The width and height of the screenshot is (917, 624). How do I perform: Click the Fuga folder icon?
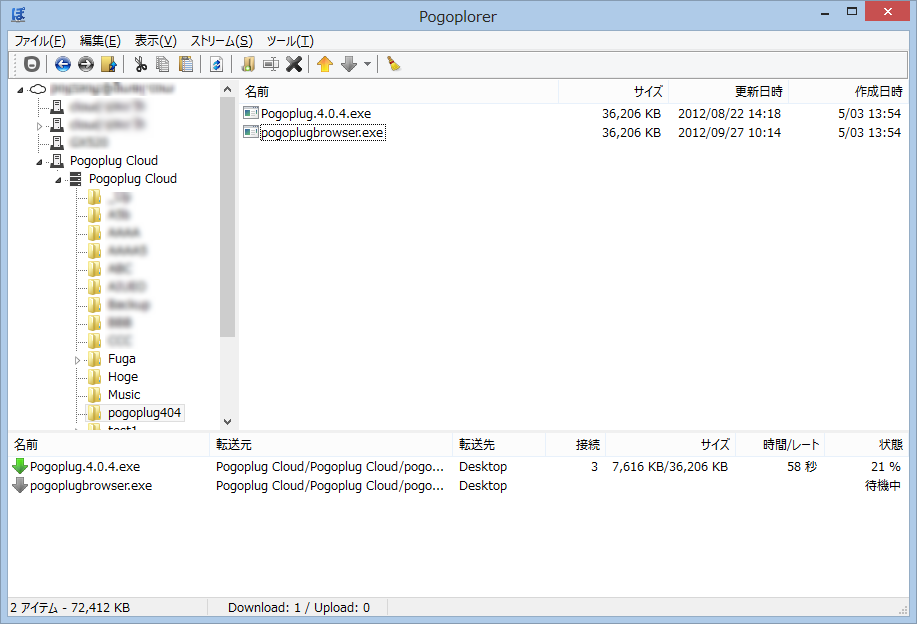point(94,358)
